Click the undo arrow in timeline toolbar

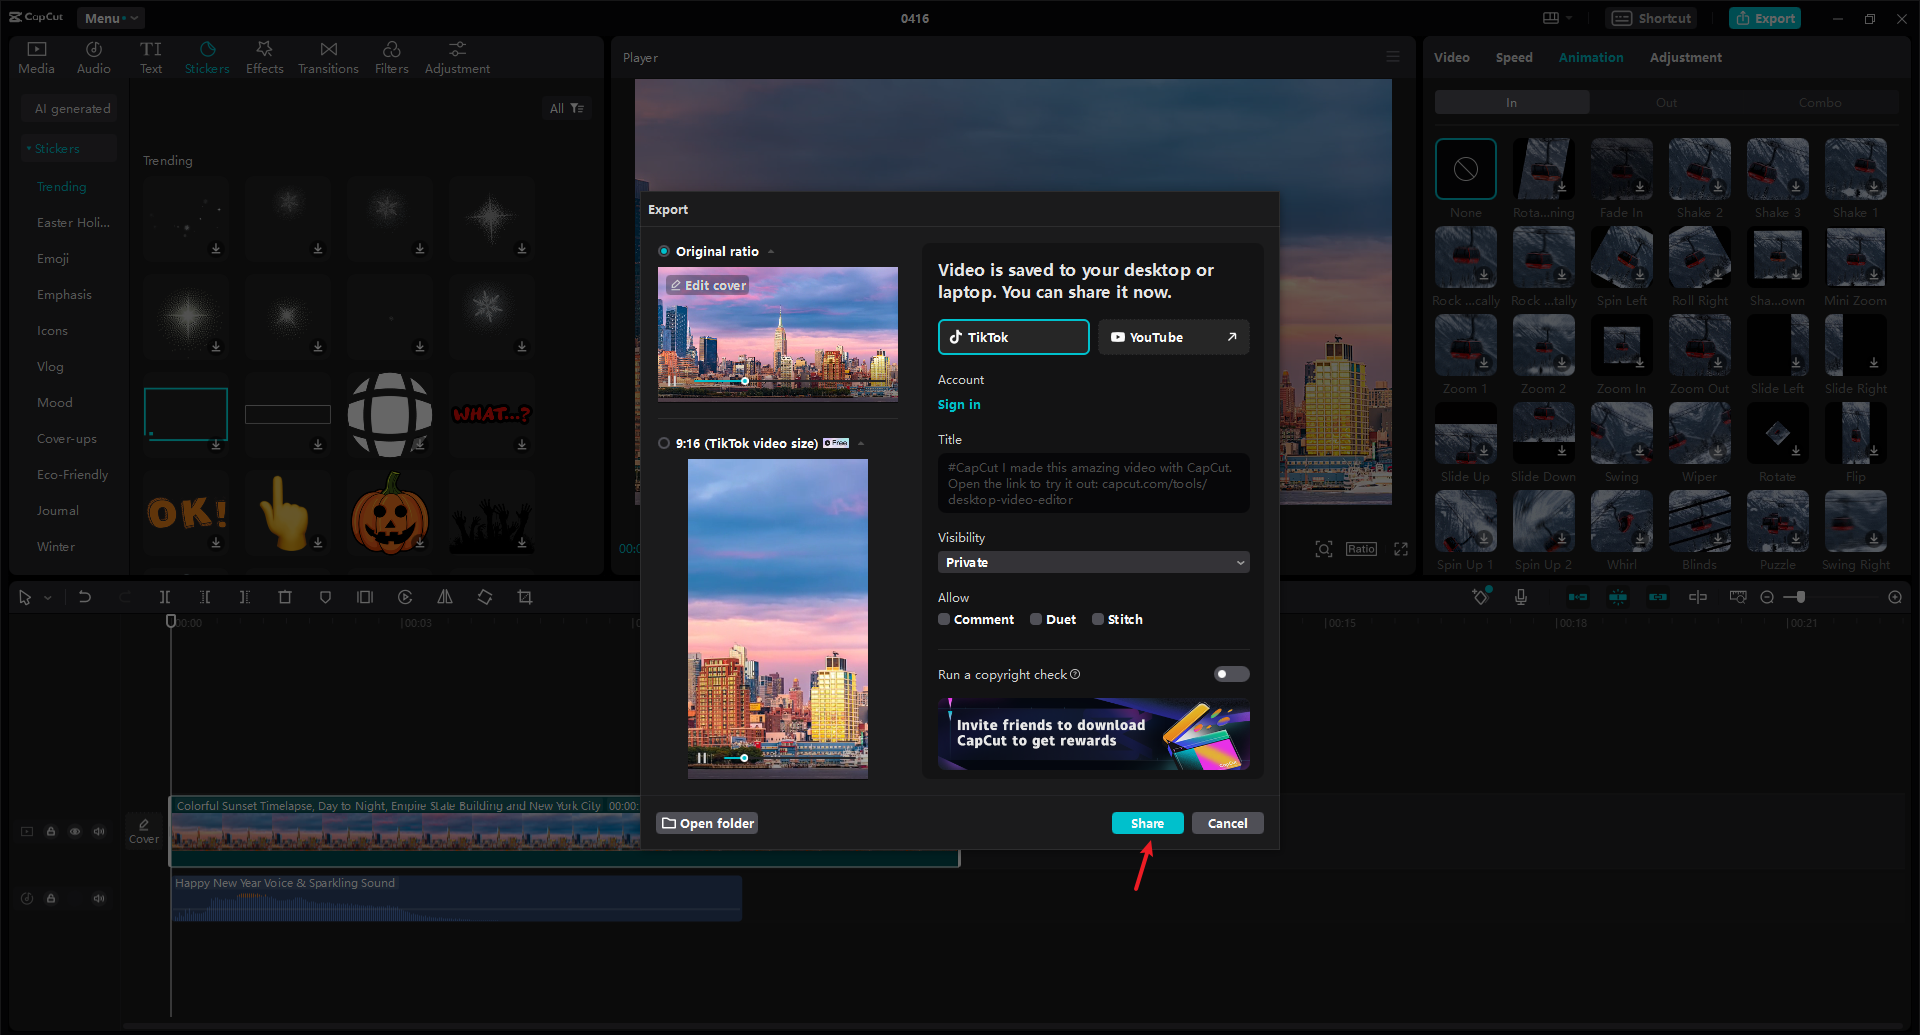[x=85, y=597]
